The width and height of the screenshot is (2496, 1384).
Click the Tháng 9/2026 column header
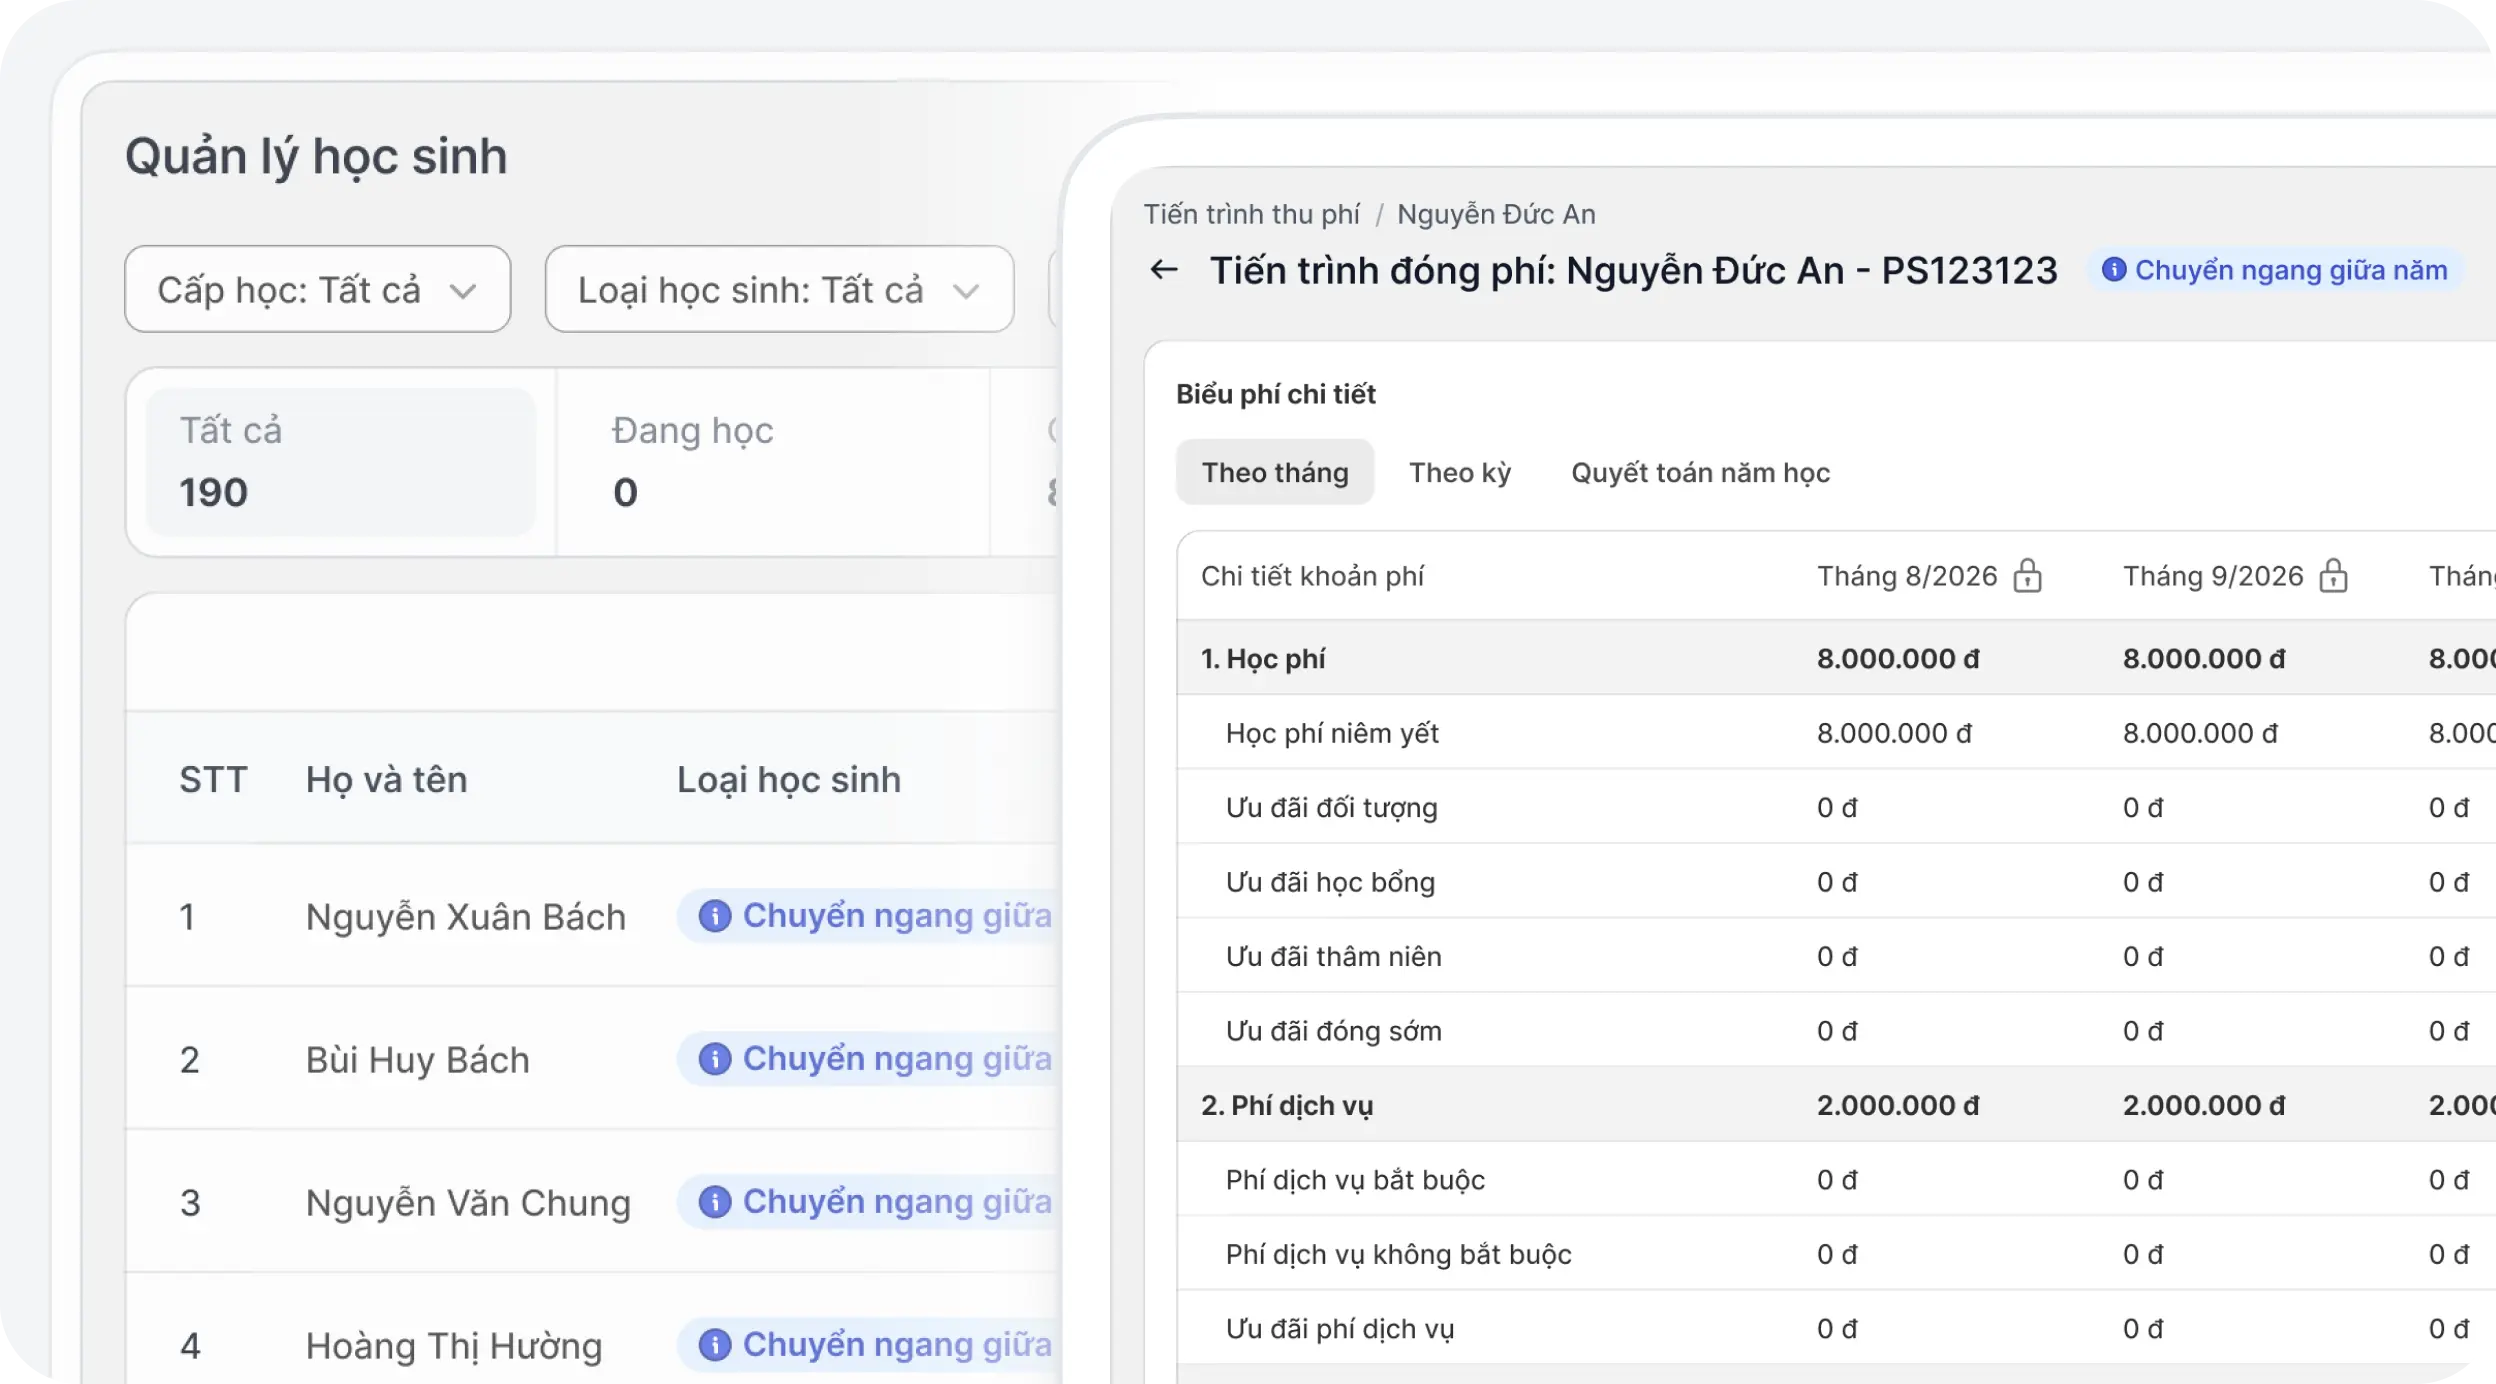[2213, 576]
